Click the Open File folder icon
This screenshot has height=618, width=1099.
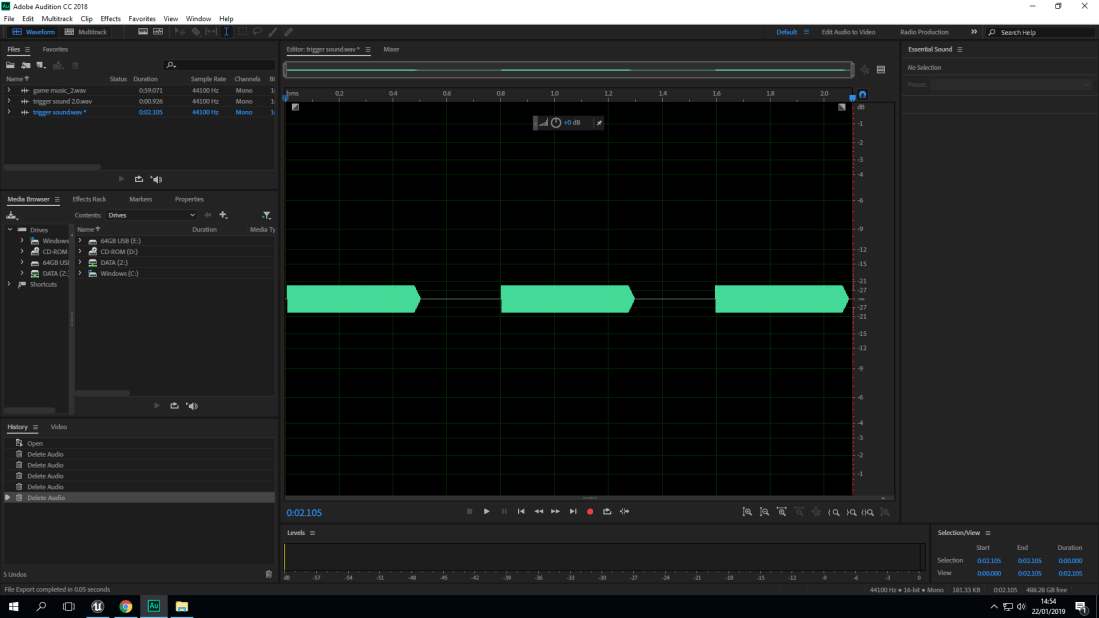click(11, 65)
